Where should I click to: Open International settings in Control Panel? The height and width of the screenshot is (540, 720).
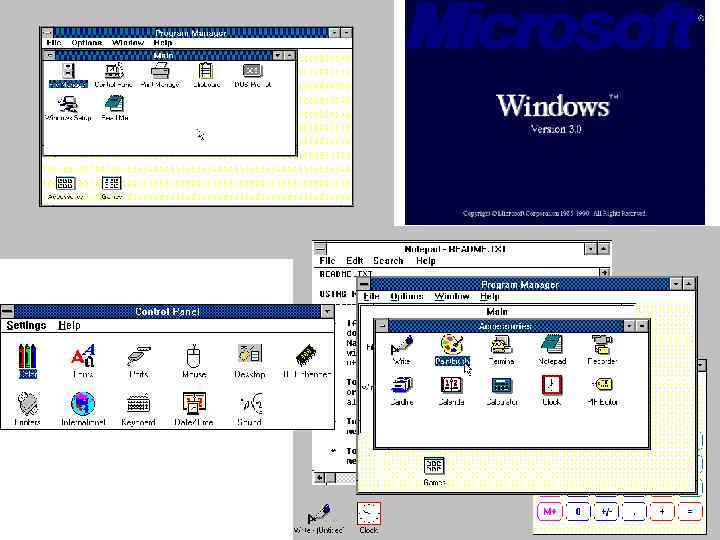pyautogui.click(x=83, y=409)
